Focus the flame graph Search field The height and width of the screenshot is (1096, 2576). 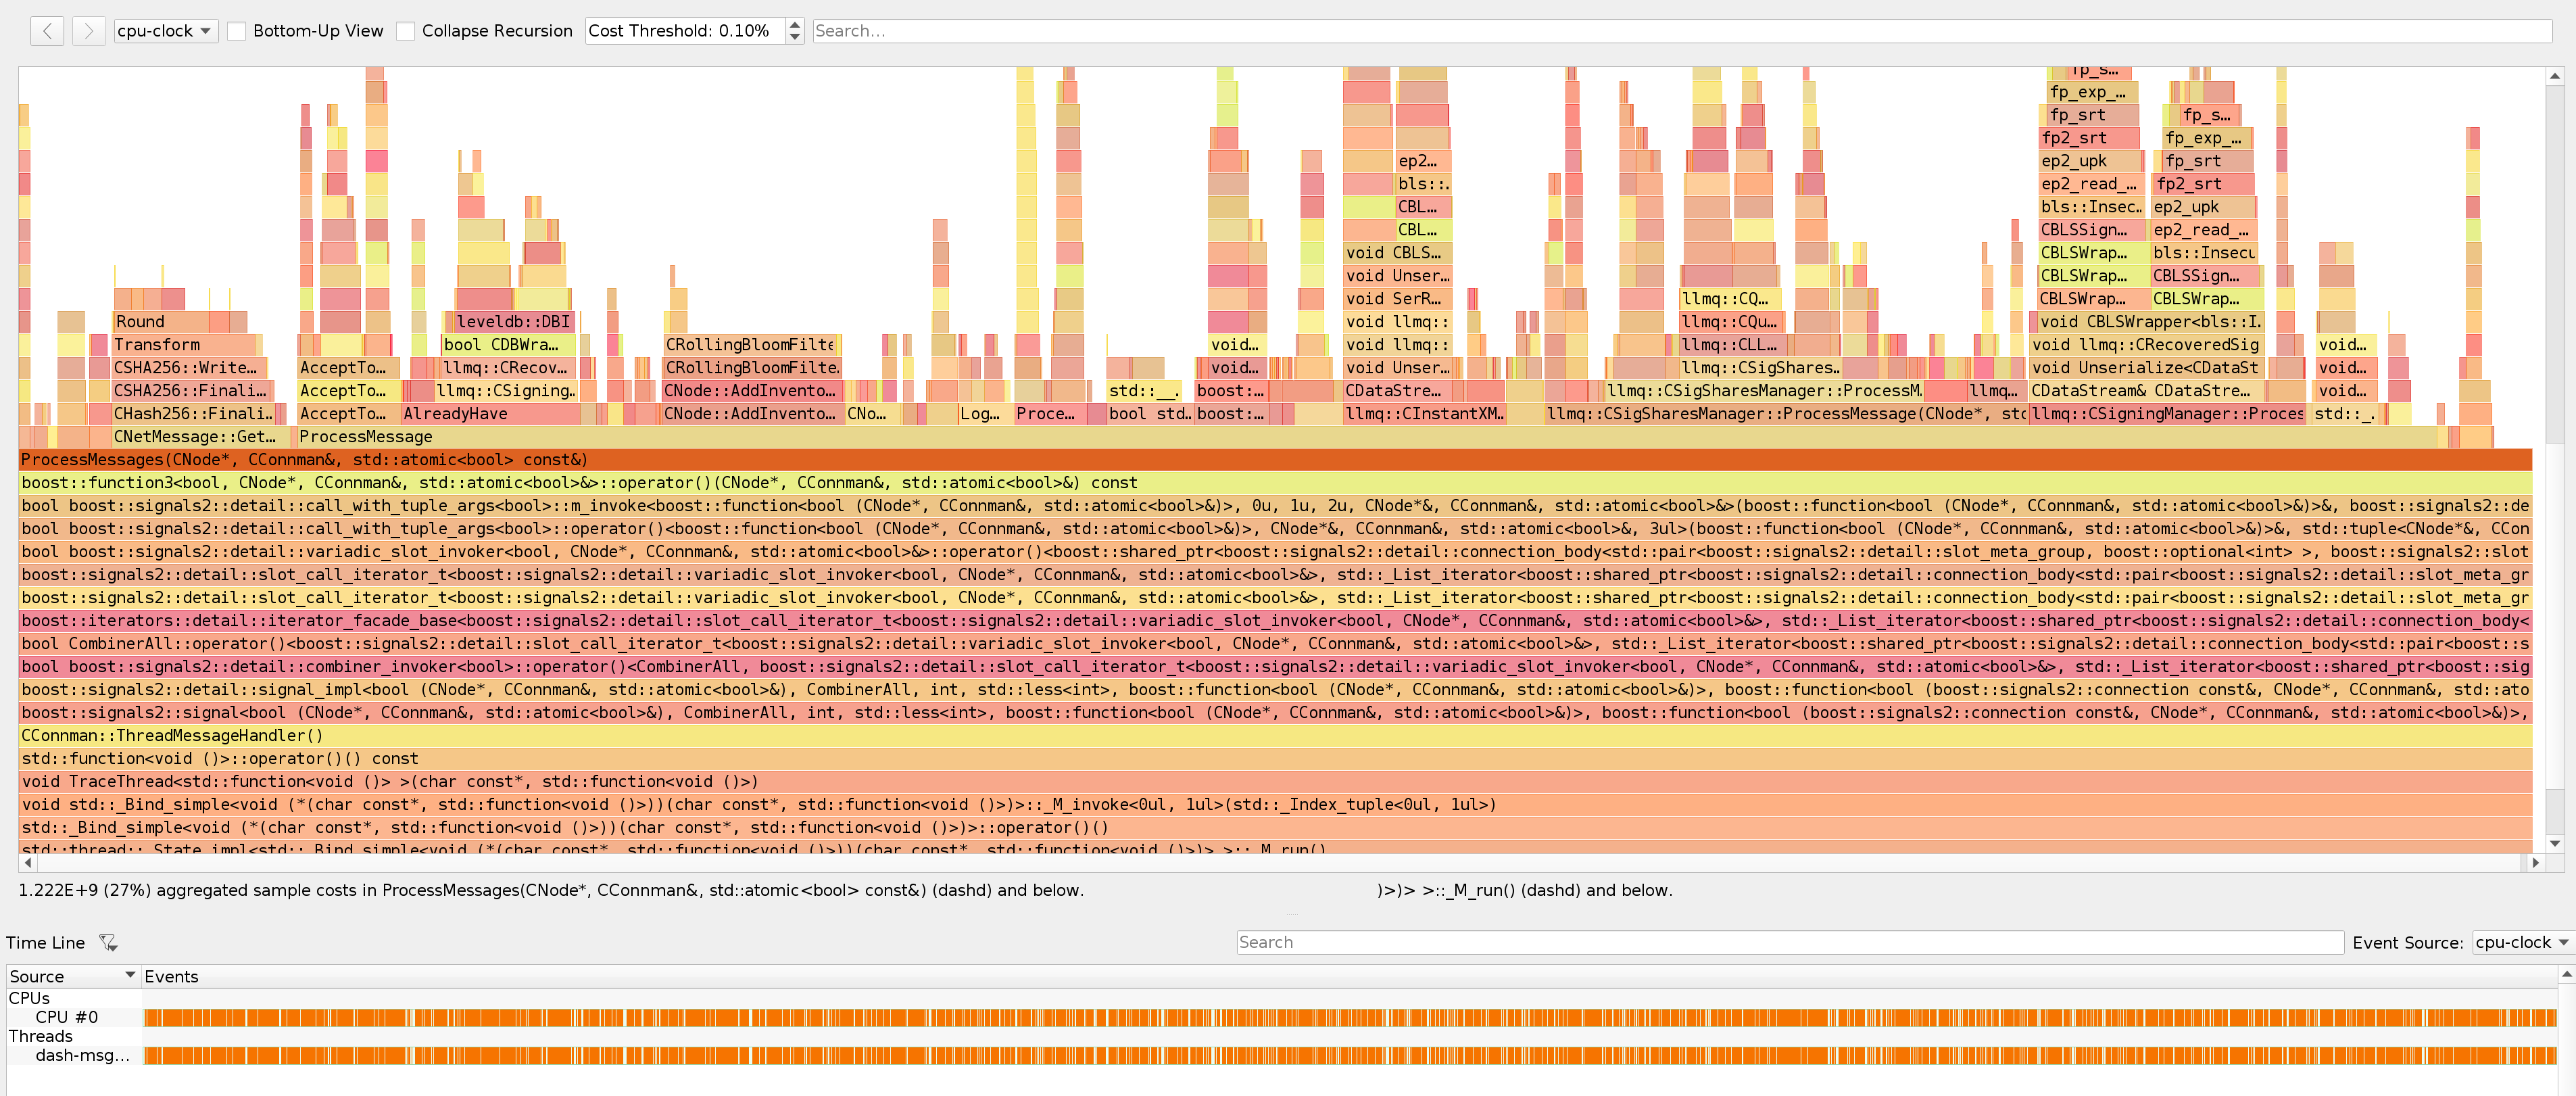[1682, 31]
